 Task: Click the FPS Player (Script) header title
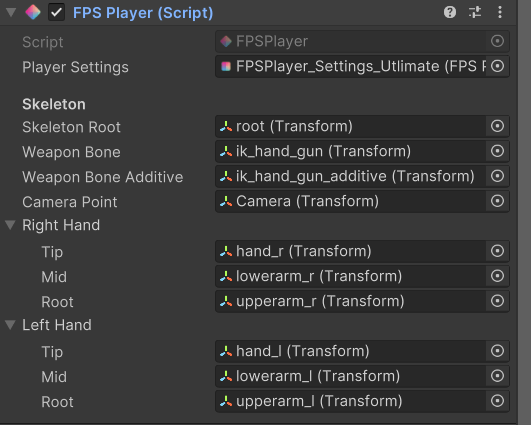(143, 13)
